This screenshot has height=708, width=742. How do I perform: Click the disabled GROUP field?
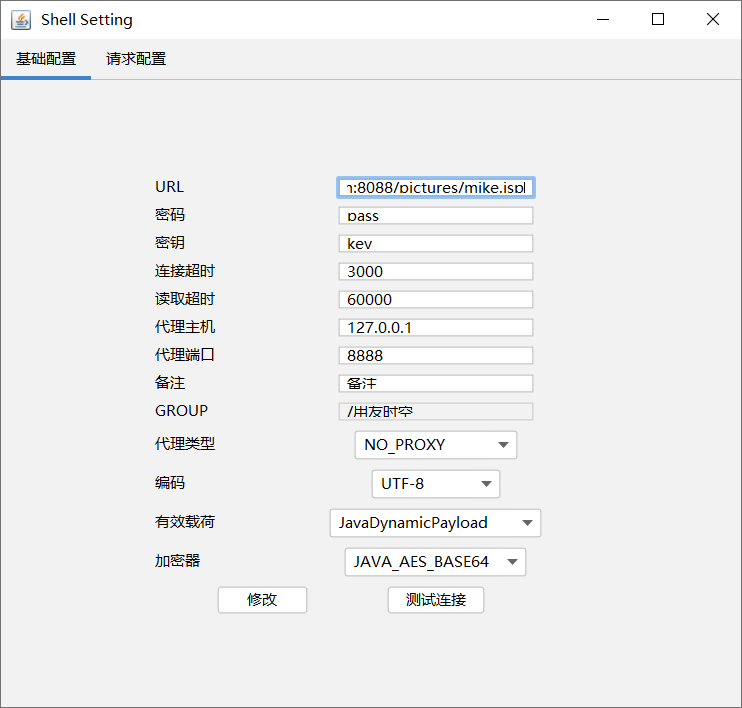tap(435, 411)
